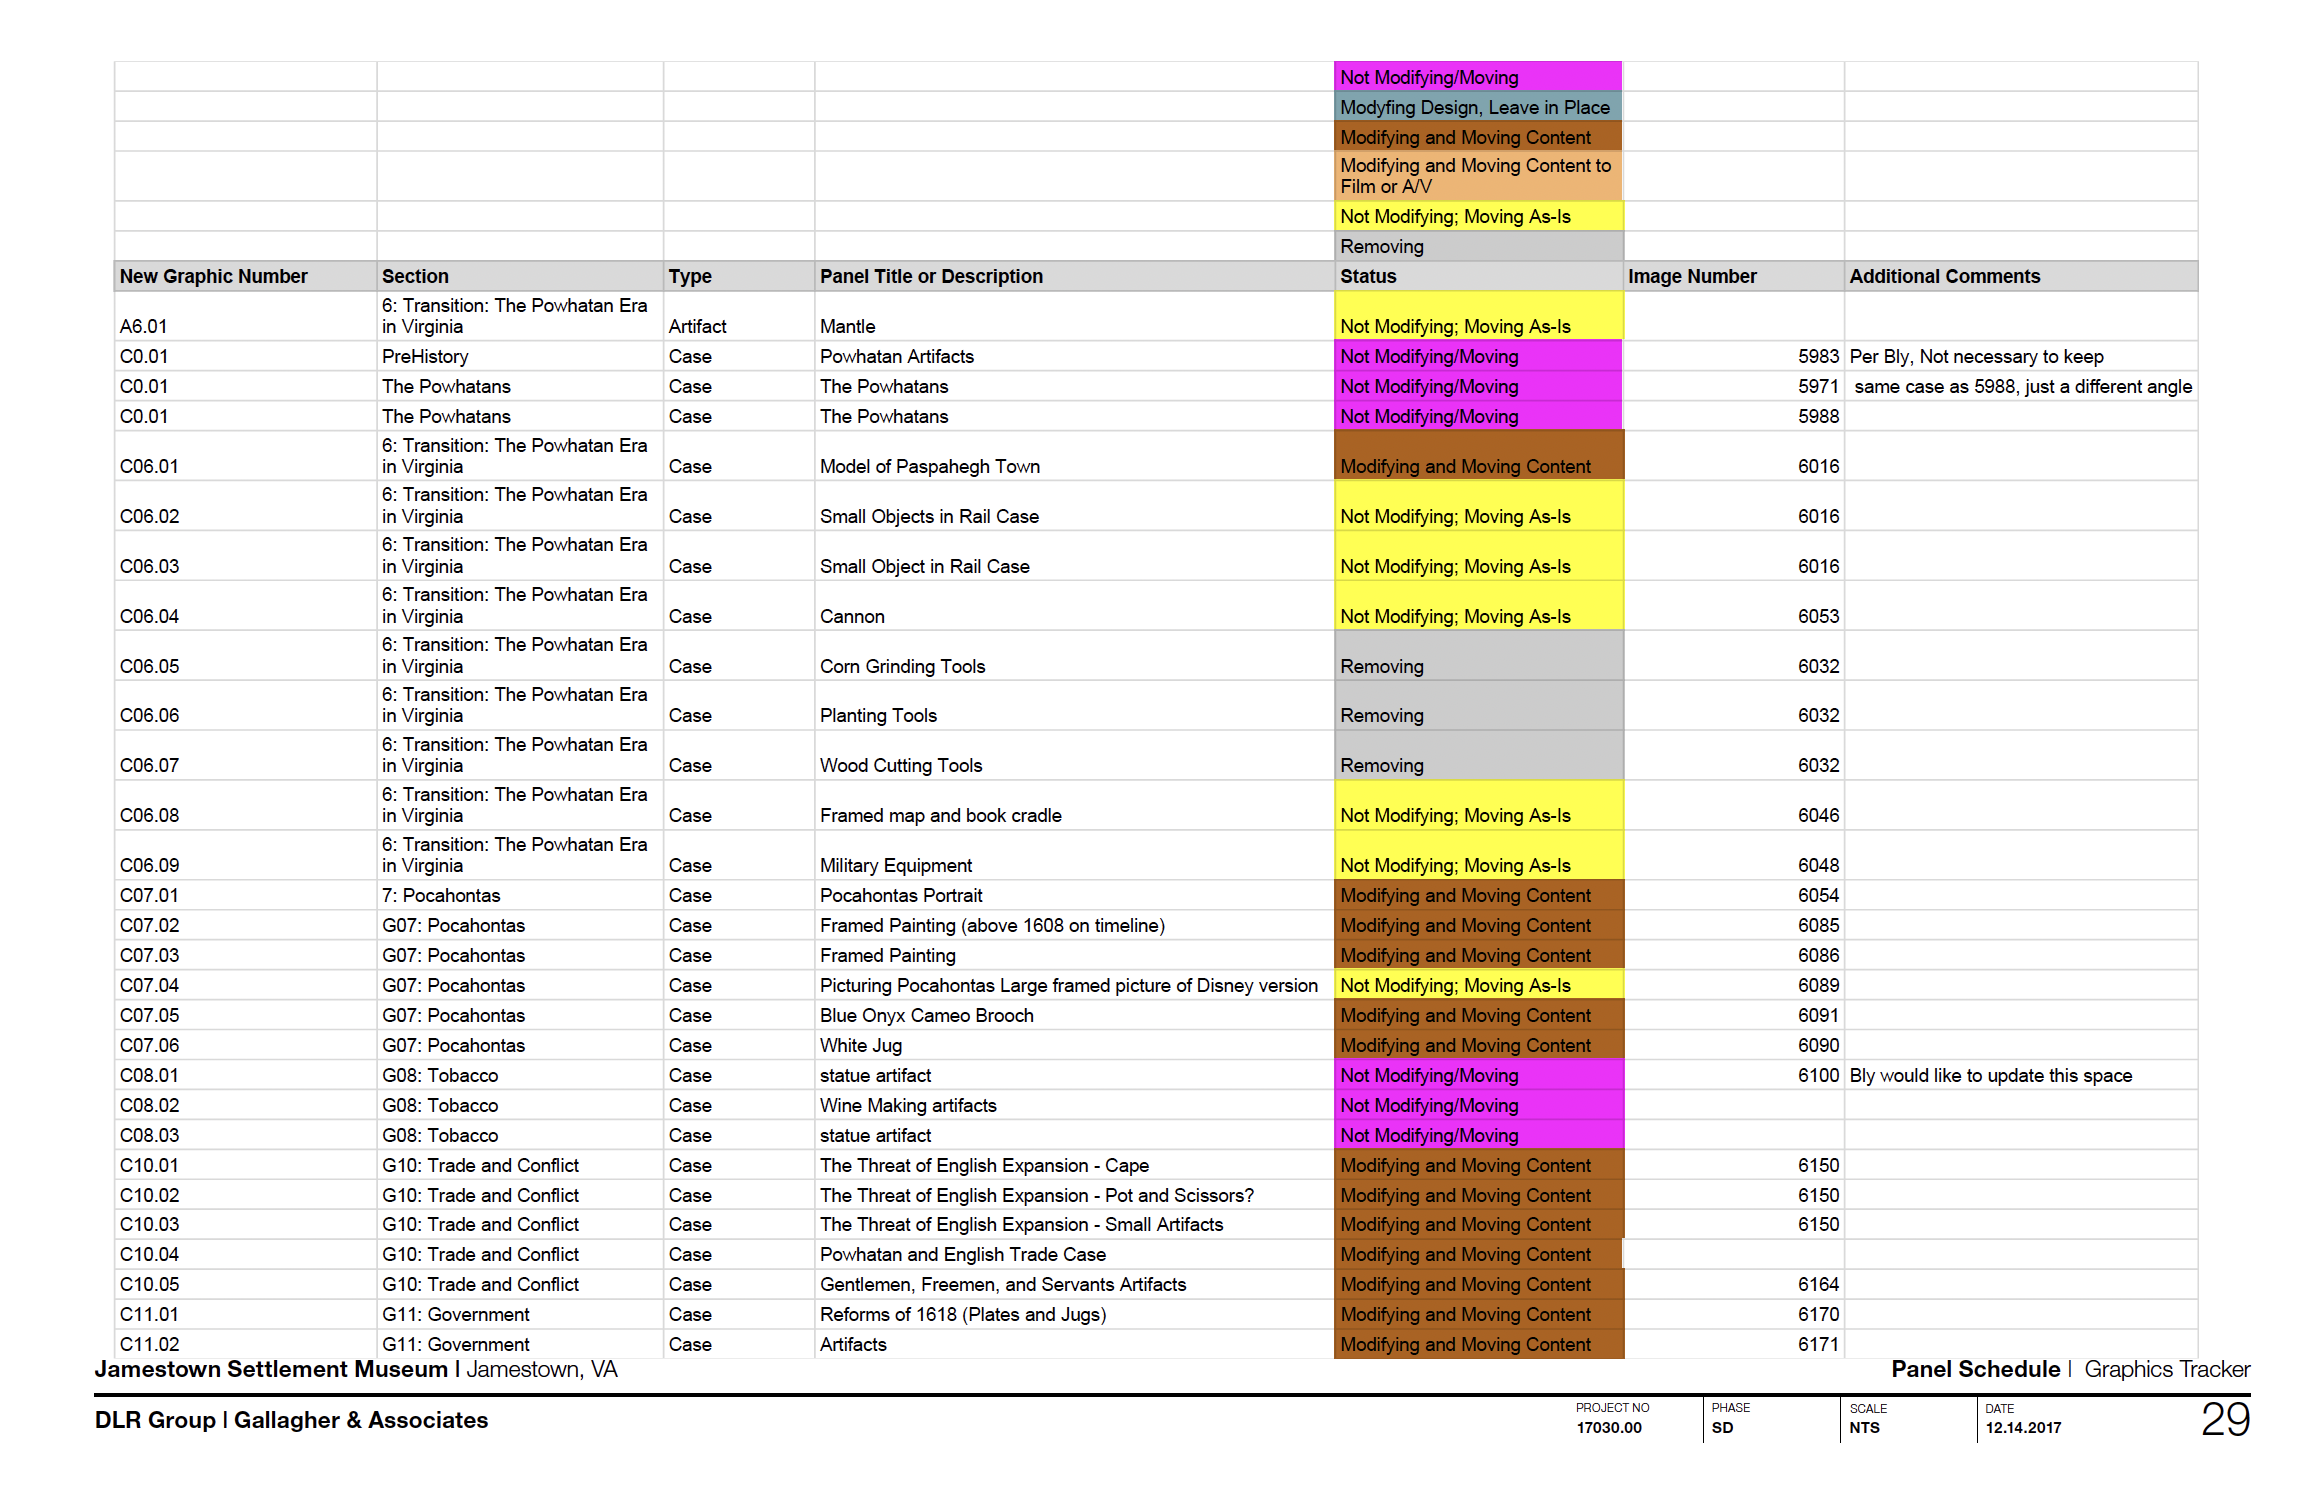
Task: Select the Bly would like to update this space comment
Action: (1990, 1075)
